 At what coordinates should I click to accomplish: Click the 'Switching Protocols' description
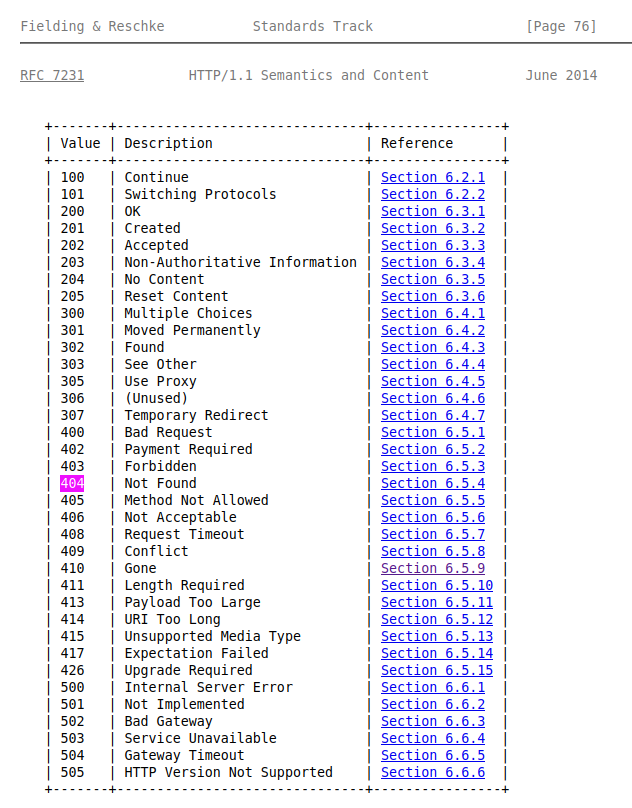tap(200, 194)
